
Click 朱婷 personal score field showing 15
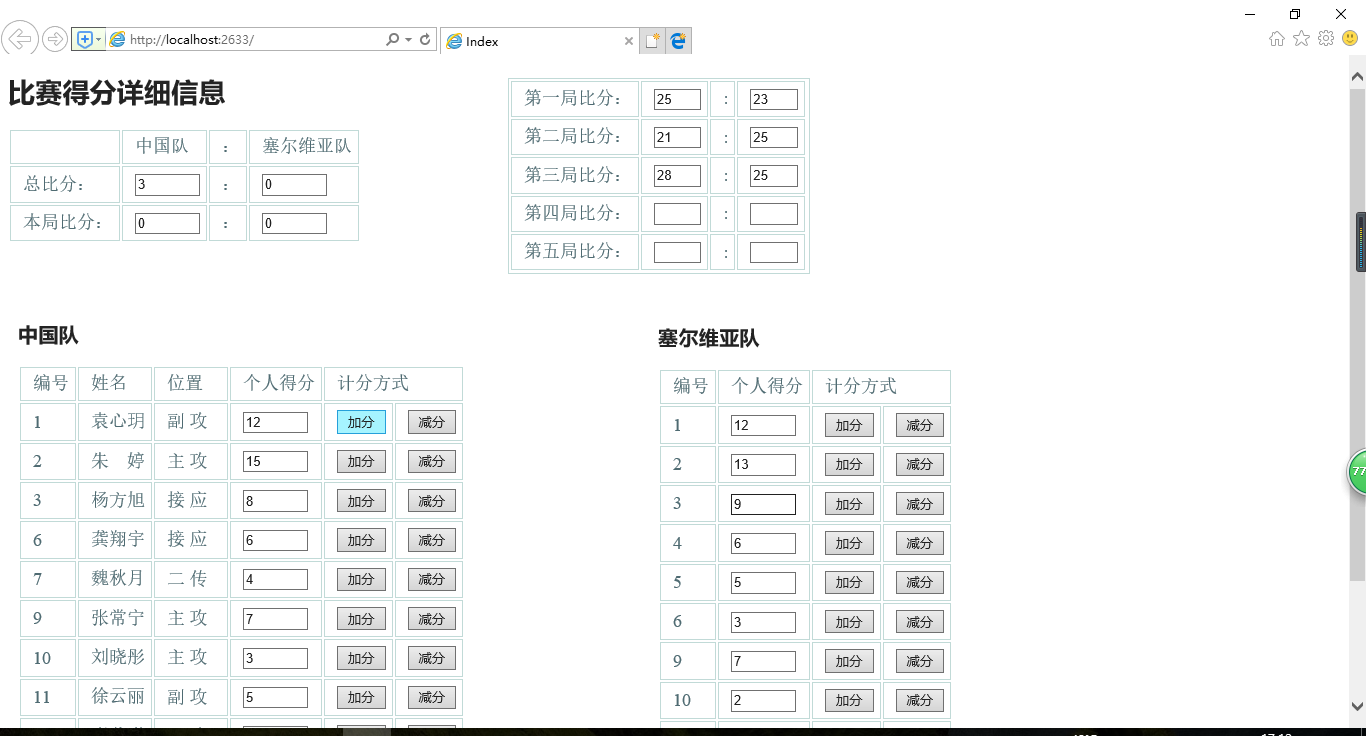pyautogui.click(x=275, y=461)
